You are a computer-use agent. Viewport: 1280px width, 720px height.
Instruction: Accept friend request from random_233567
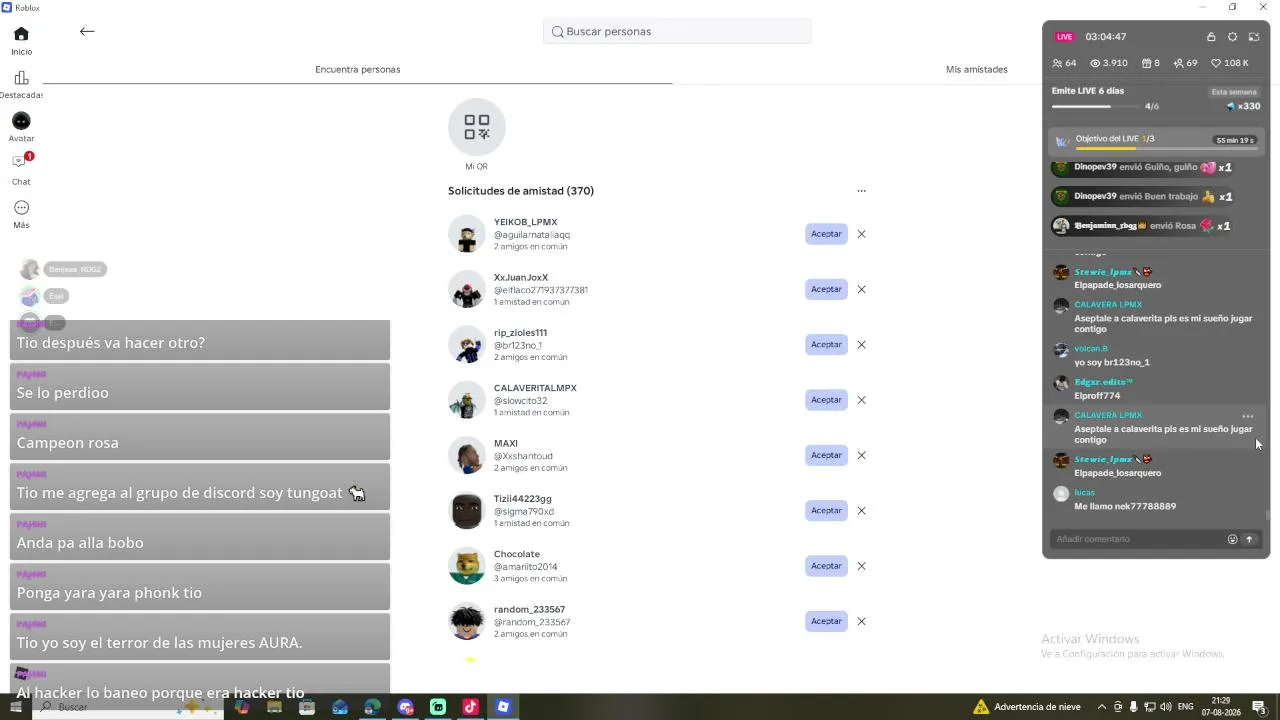pos(826,621)
